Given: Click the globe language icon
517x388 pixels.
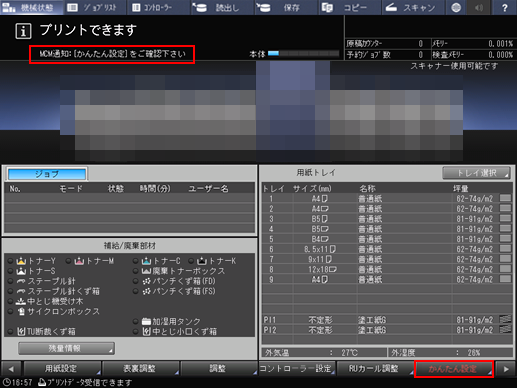Looking at the screenshot, I should (456, 7).
